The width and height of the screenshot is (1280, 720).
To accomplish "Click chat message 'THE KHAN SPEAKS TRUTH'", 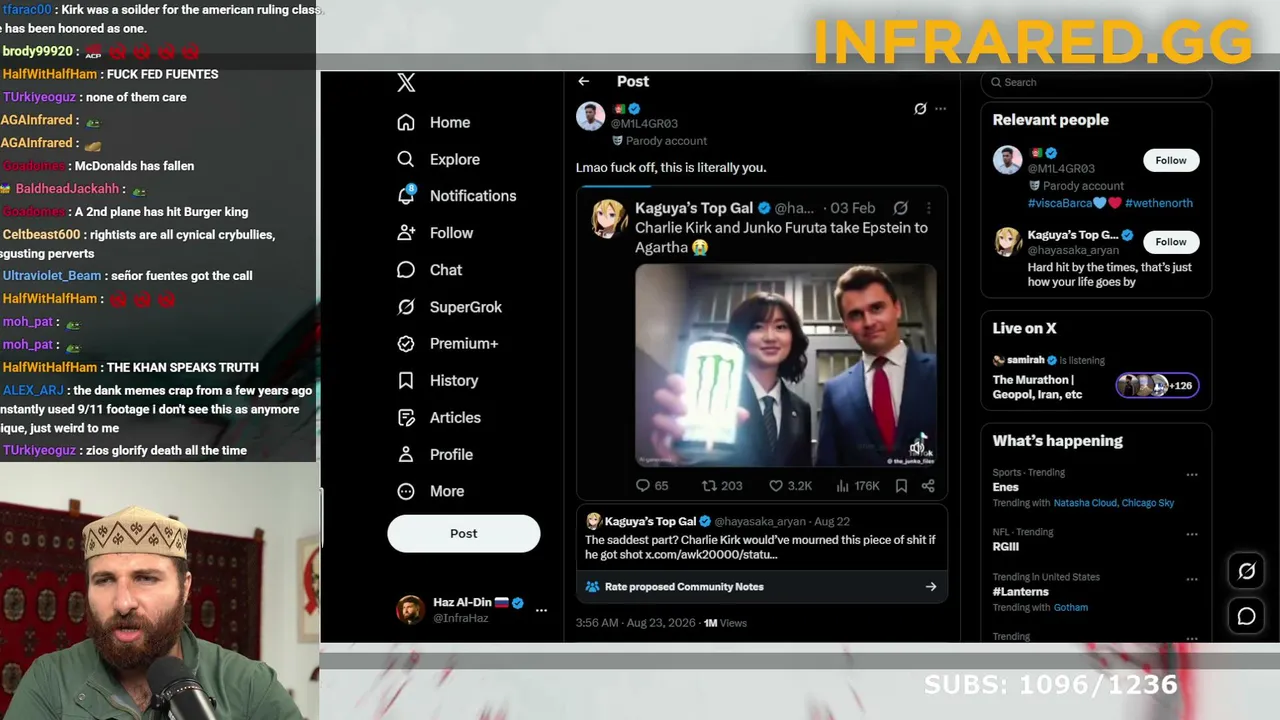I will [183, 367].
